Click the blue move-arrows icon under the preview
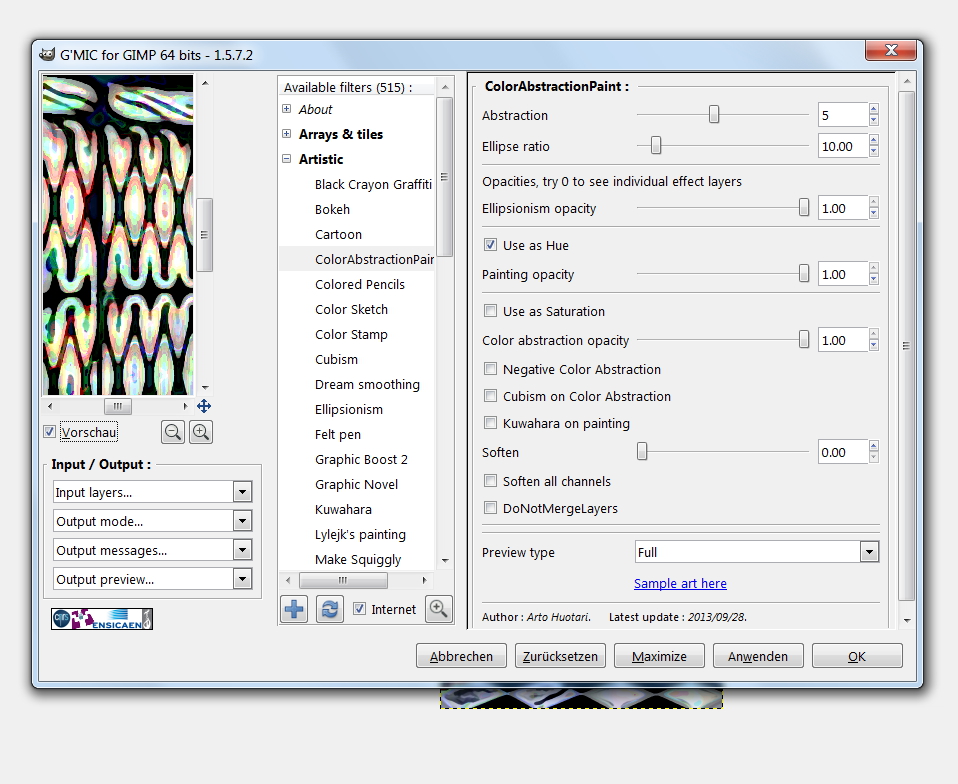 click(x=204, y=406)
